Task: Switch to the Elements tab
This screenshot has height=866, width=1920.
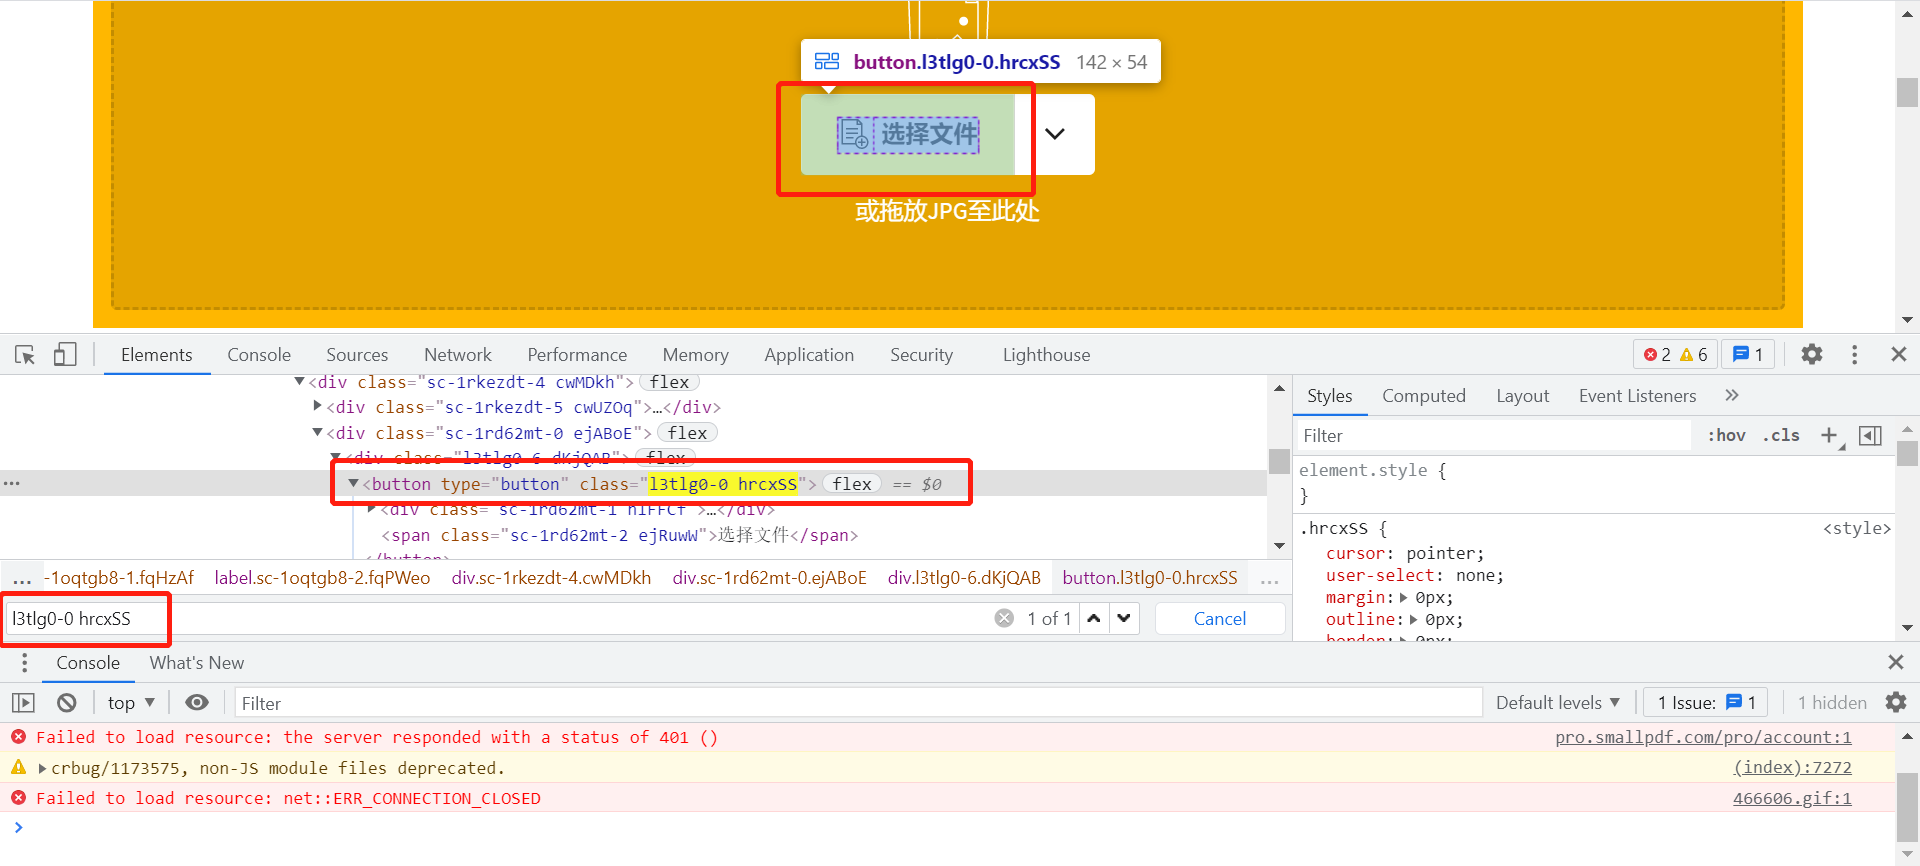Action: [157, 355]
